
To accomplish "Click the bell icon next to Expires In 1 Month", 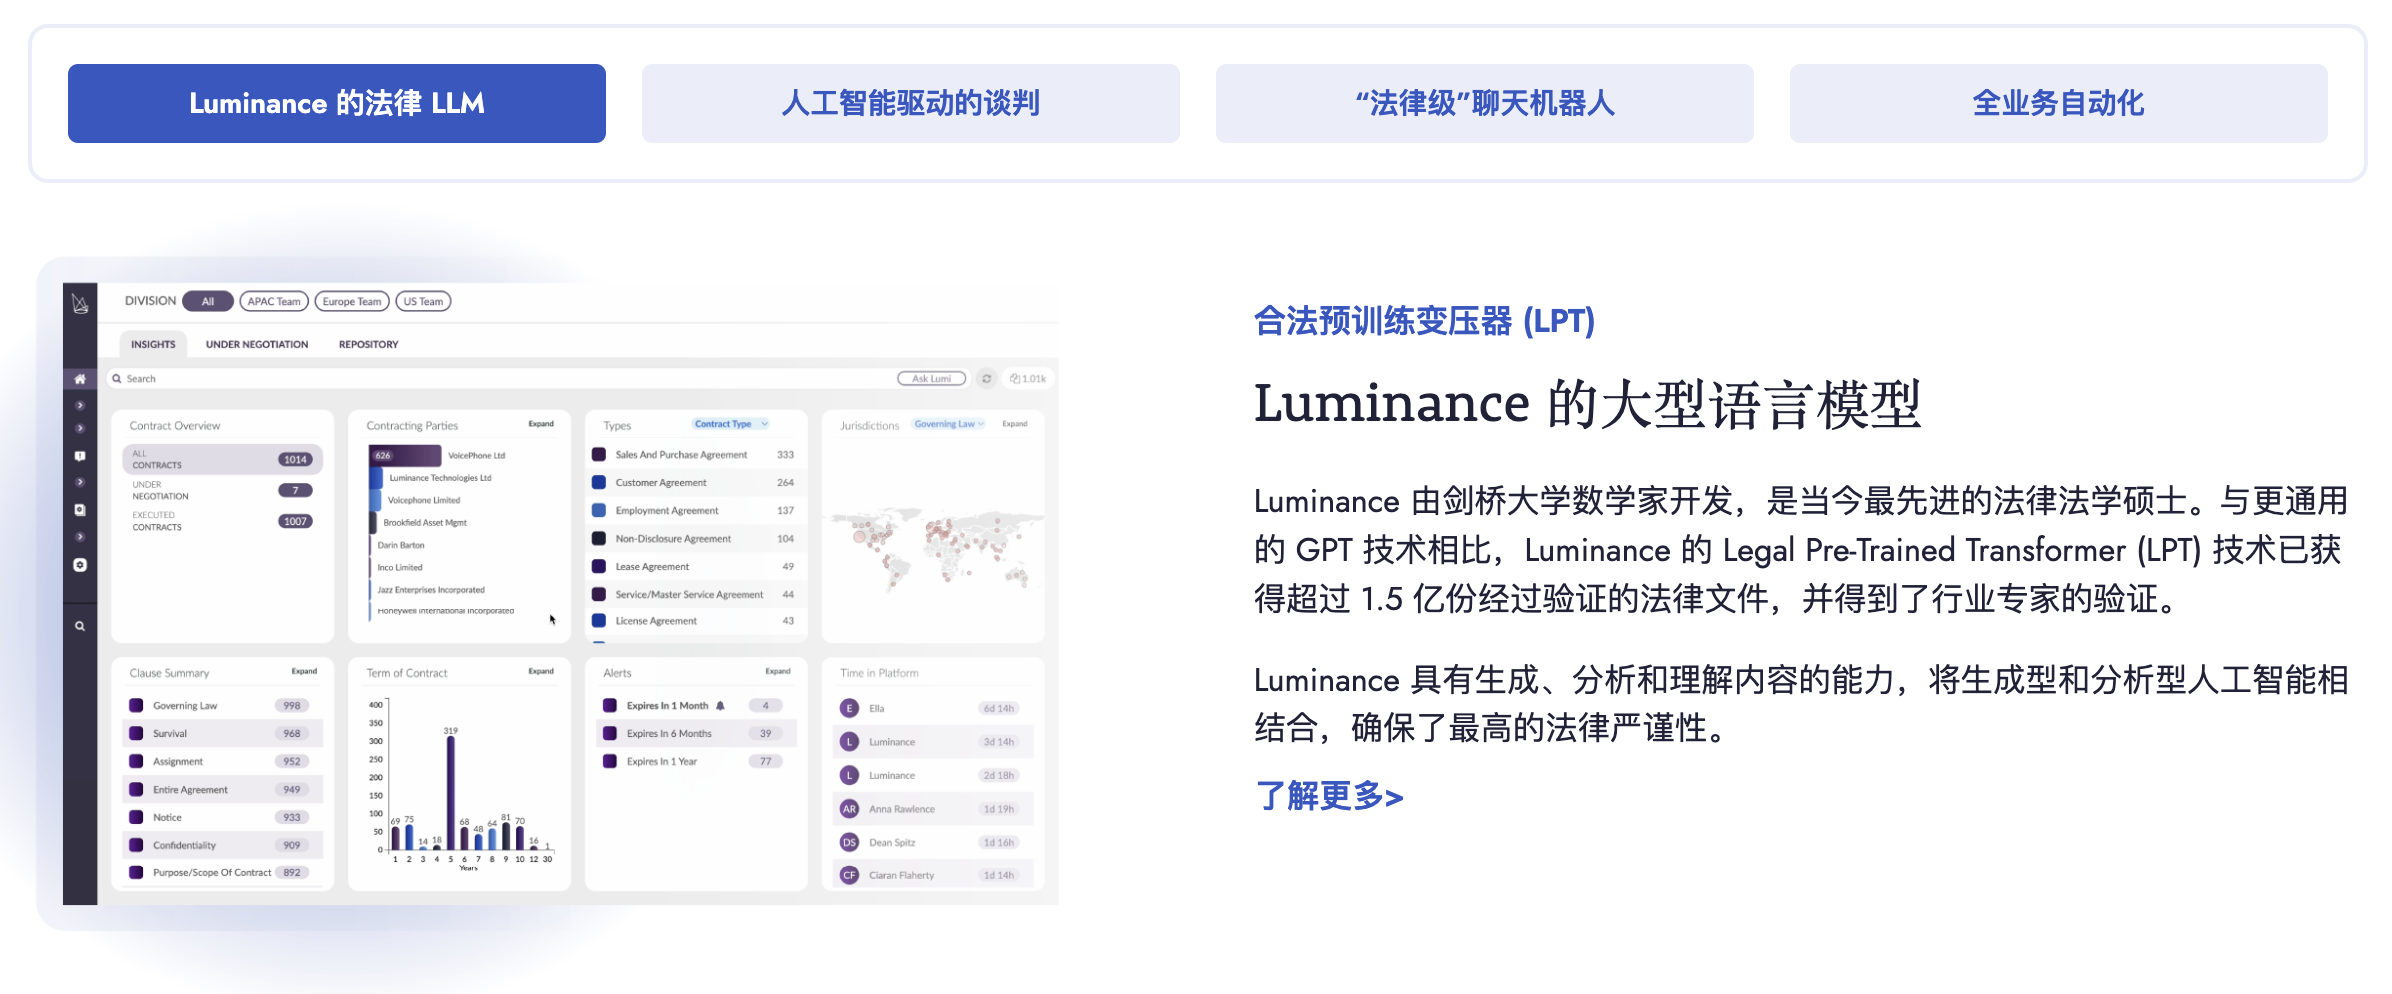I will 720,706.
